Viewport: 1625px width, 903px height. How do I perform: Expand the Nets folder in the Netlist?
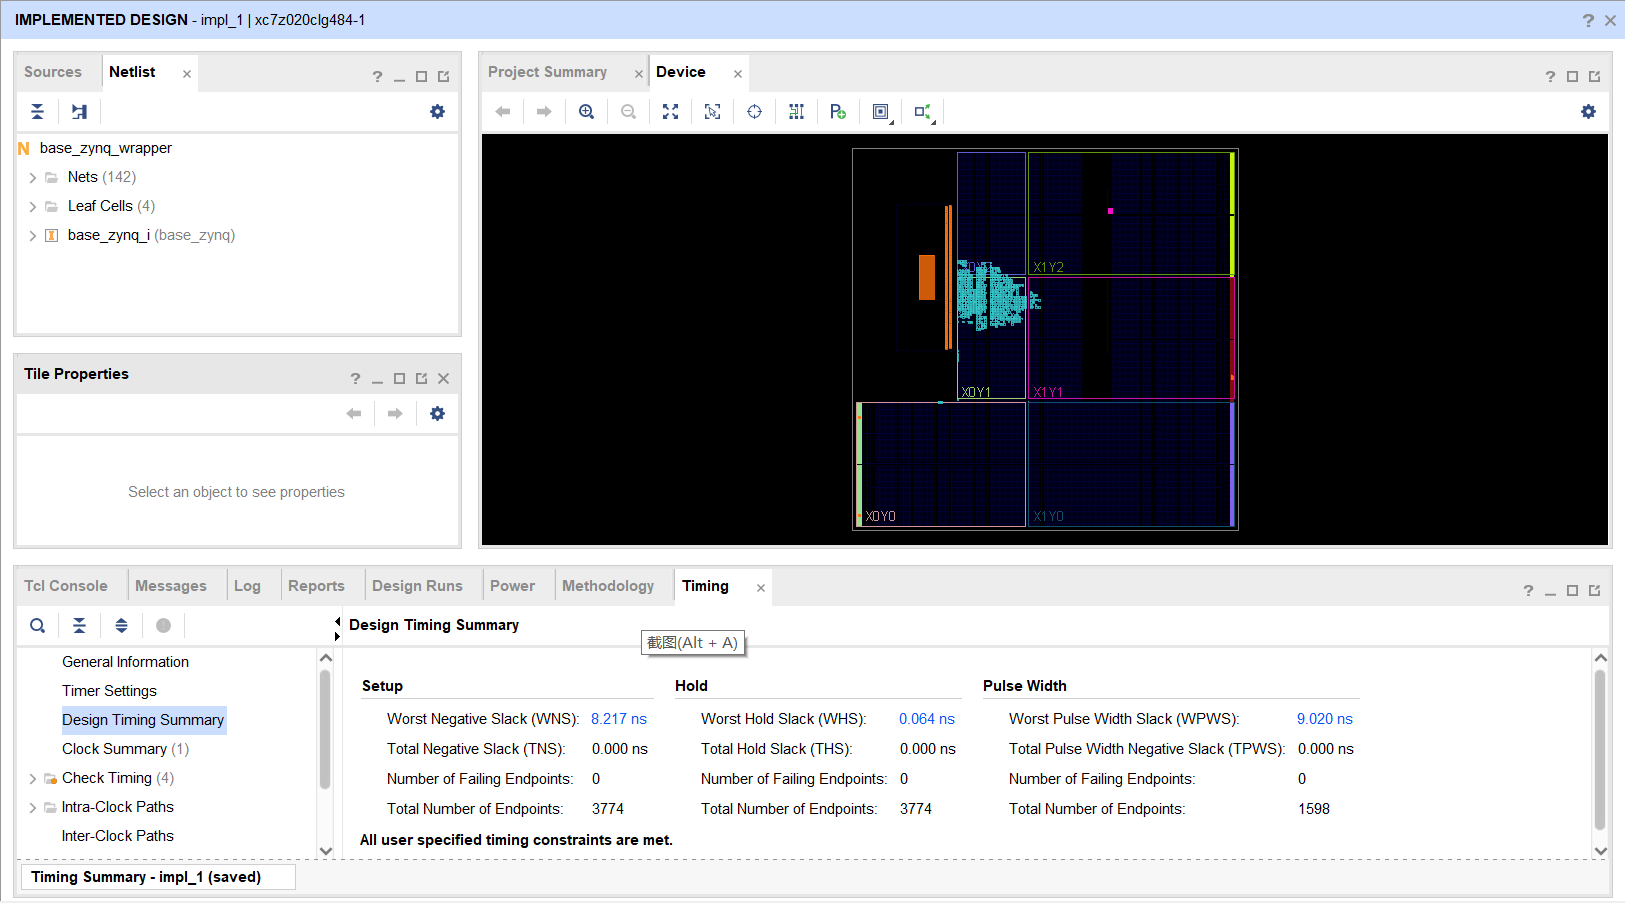32,176
